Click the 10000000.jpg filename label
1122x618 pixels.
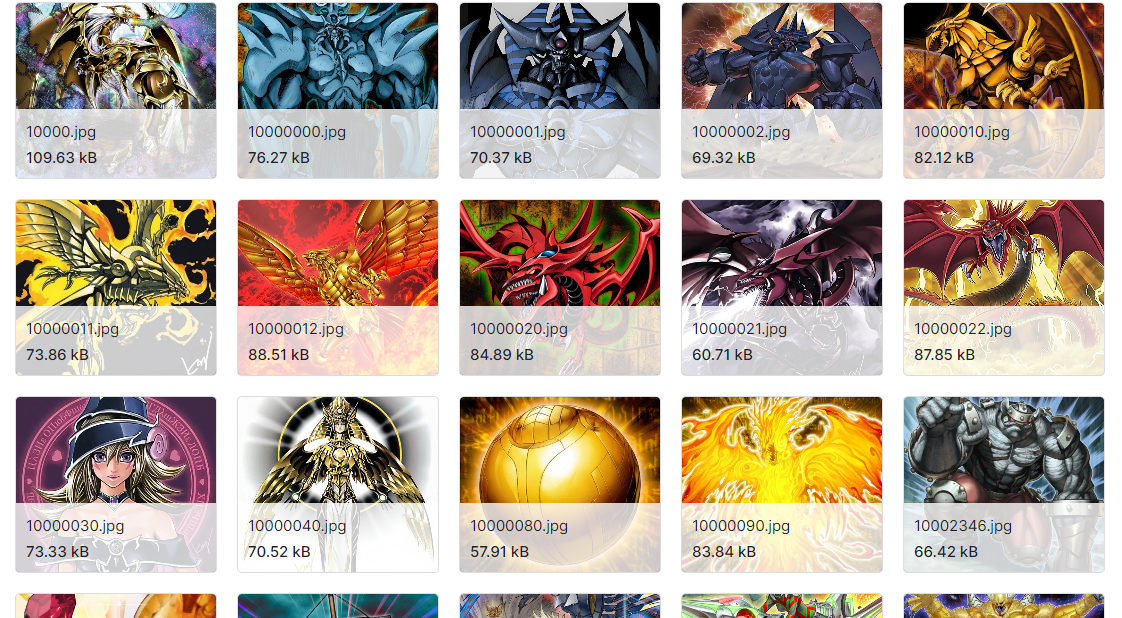click(297, 132)
